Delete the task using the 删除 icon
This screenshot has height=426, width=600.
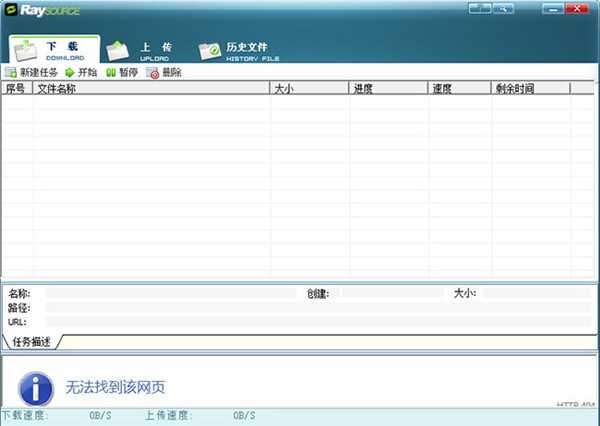click(x=153, y=73)
